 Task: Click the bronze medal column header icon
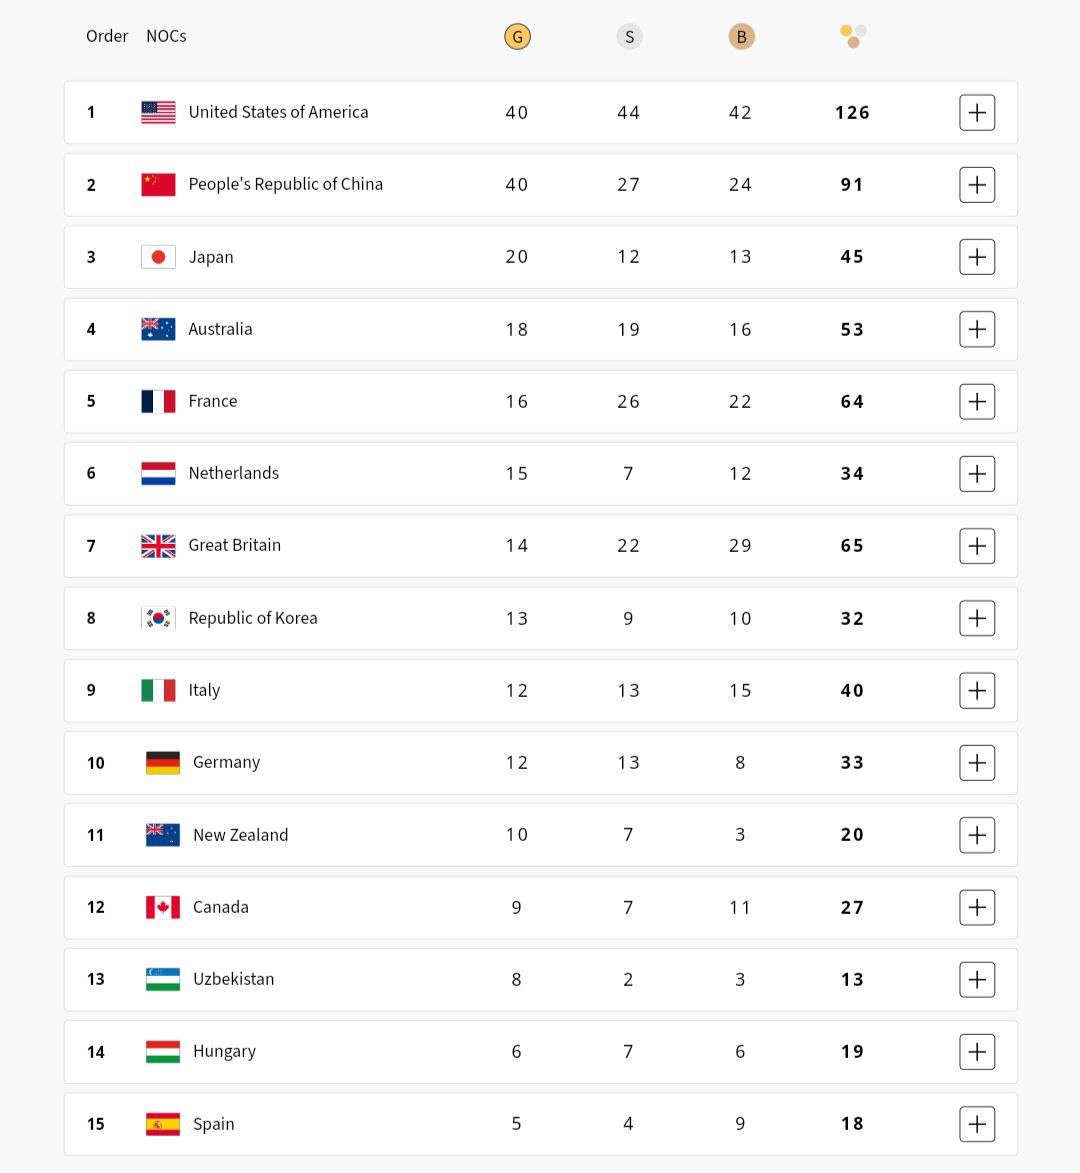741,35
